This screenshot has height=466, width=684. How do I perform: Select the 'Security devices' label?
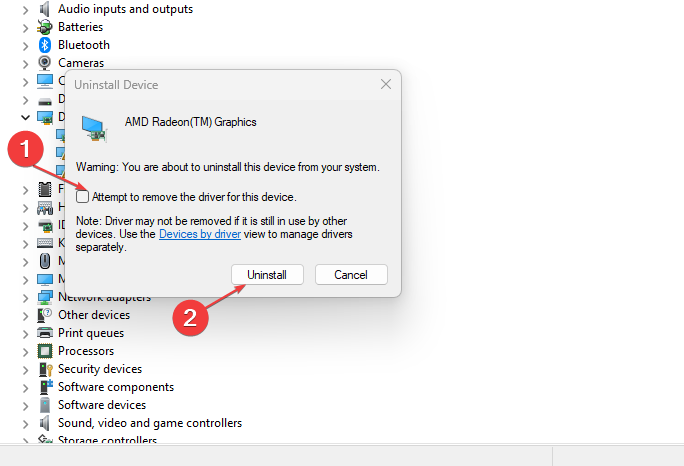[x=100, y=369]
